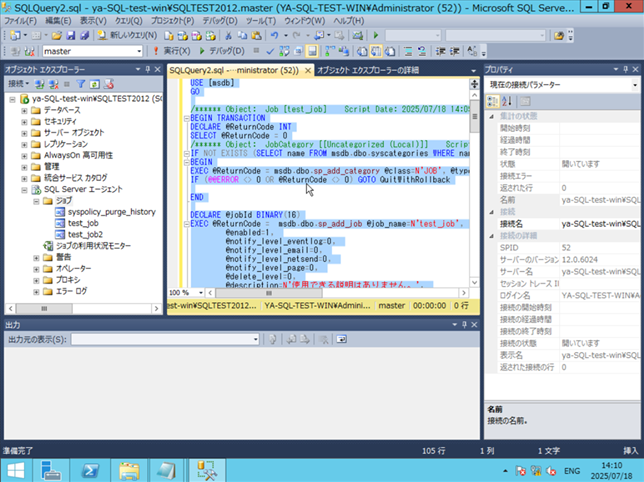
Task: Select the test_job2 job item
Action: coord(85,234)
